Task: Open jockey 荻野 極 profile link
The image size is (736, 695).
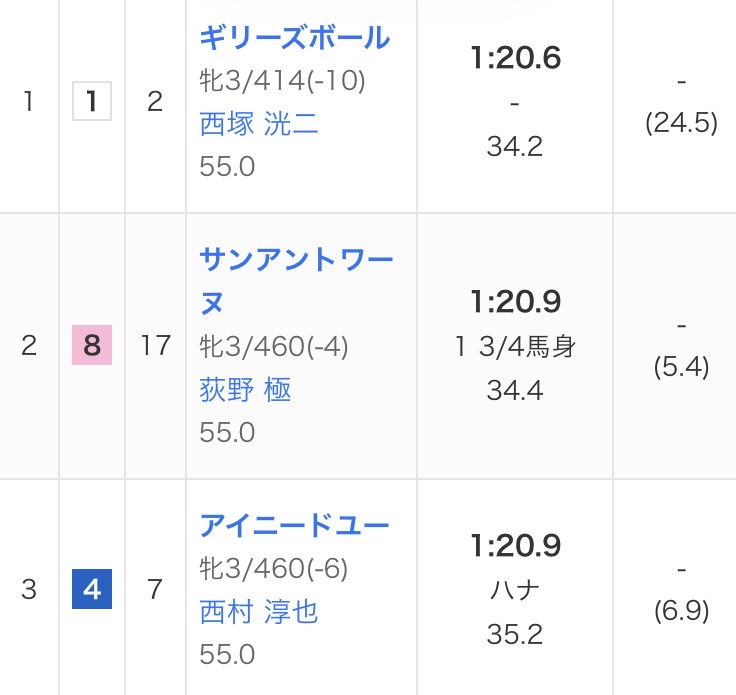Action: pos(245,389)
